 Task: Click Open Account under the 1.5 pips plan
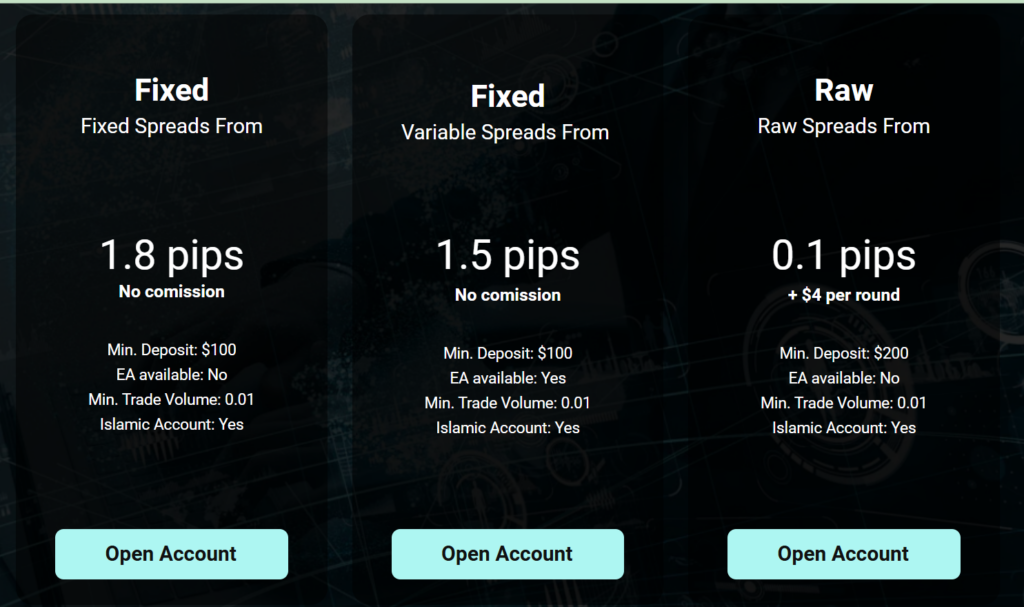[x=507, y=554]
